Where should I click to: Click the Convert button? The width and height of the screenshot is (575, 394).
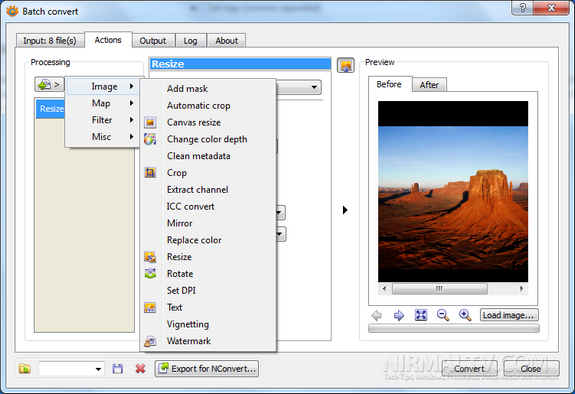point(469,369)
